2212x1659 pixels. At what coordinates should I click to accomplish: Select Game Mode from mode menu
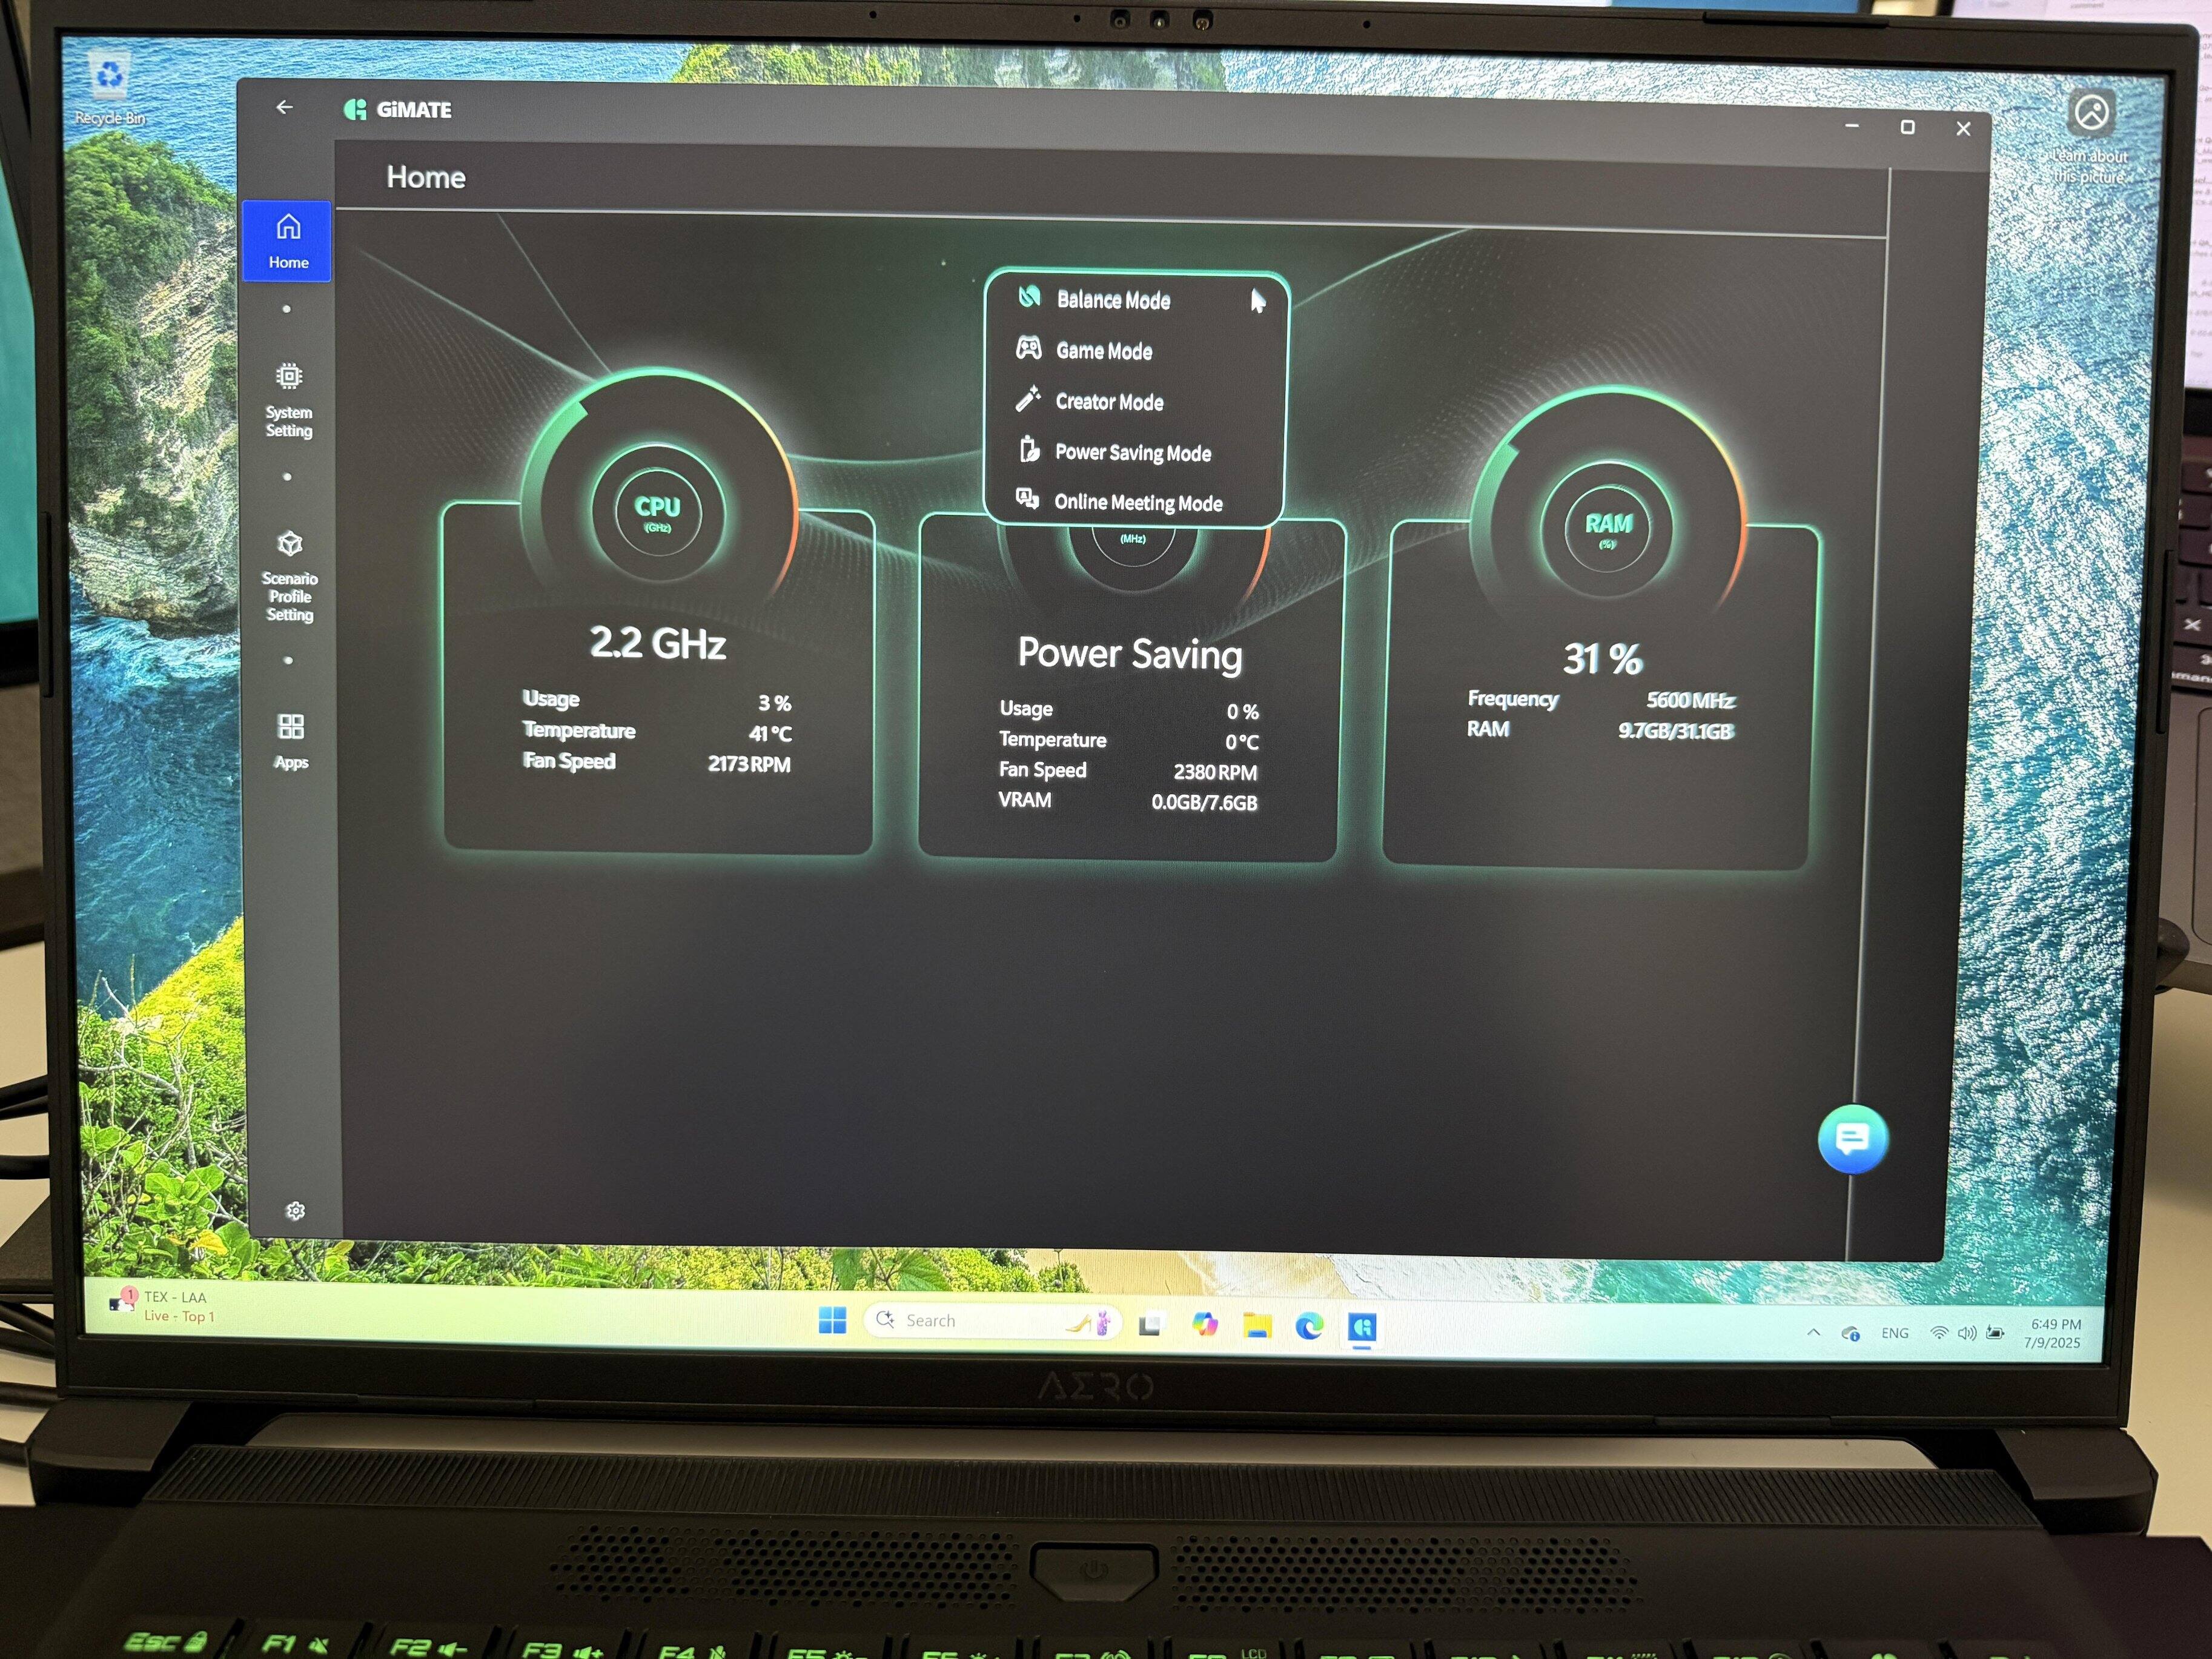1104,351
